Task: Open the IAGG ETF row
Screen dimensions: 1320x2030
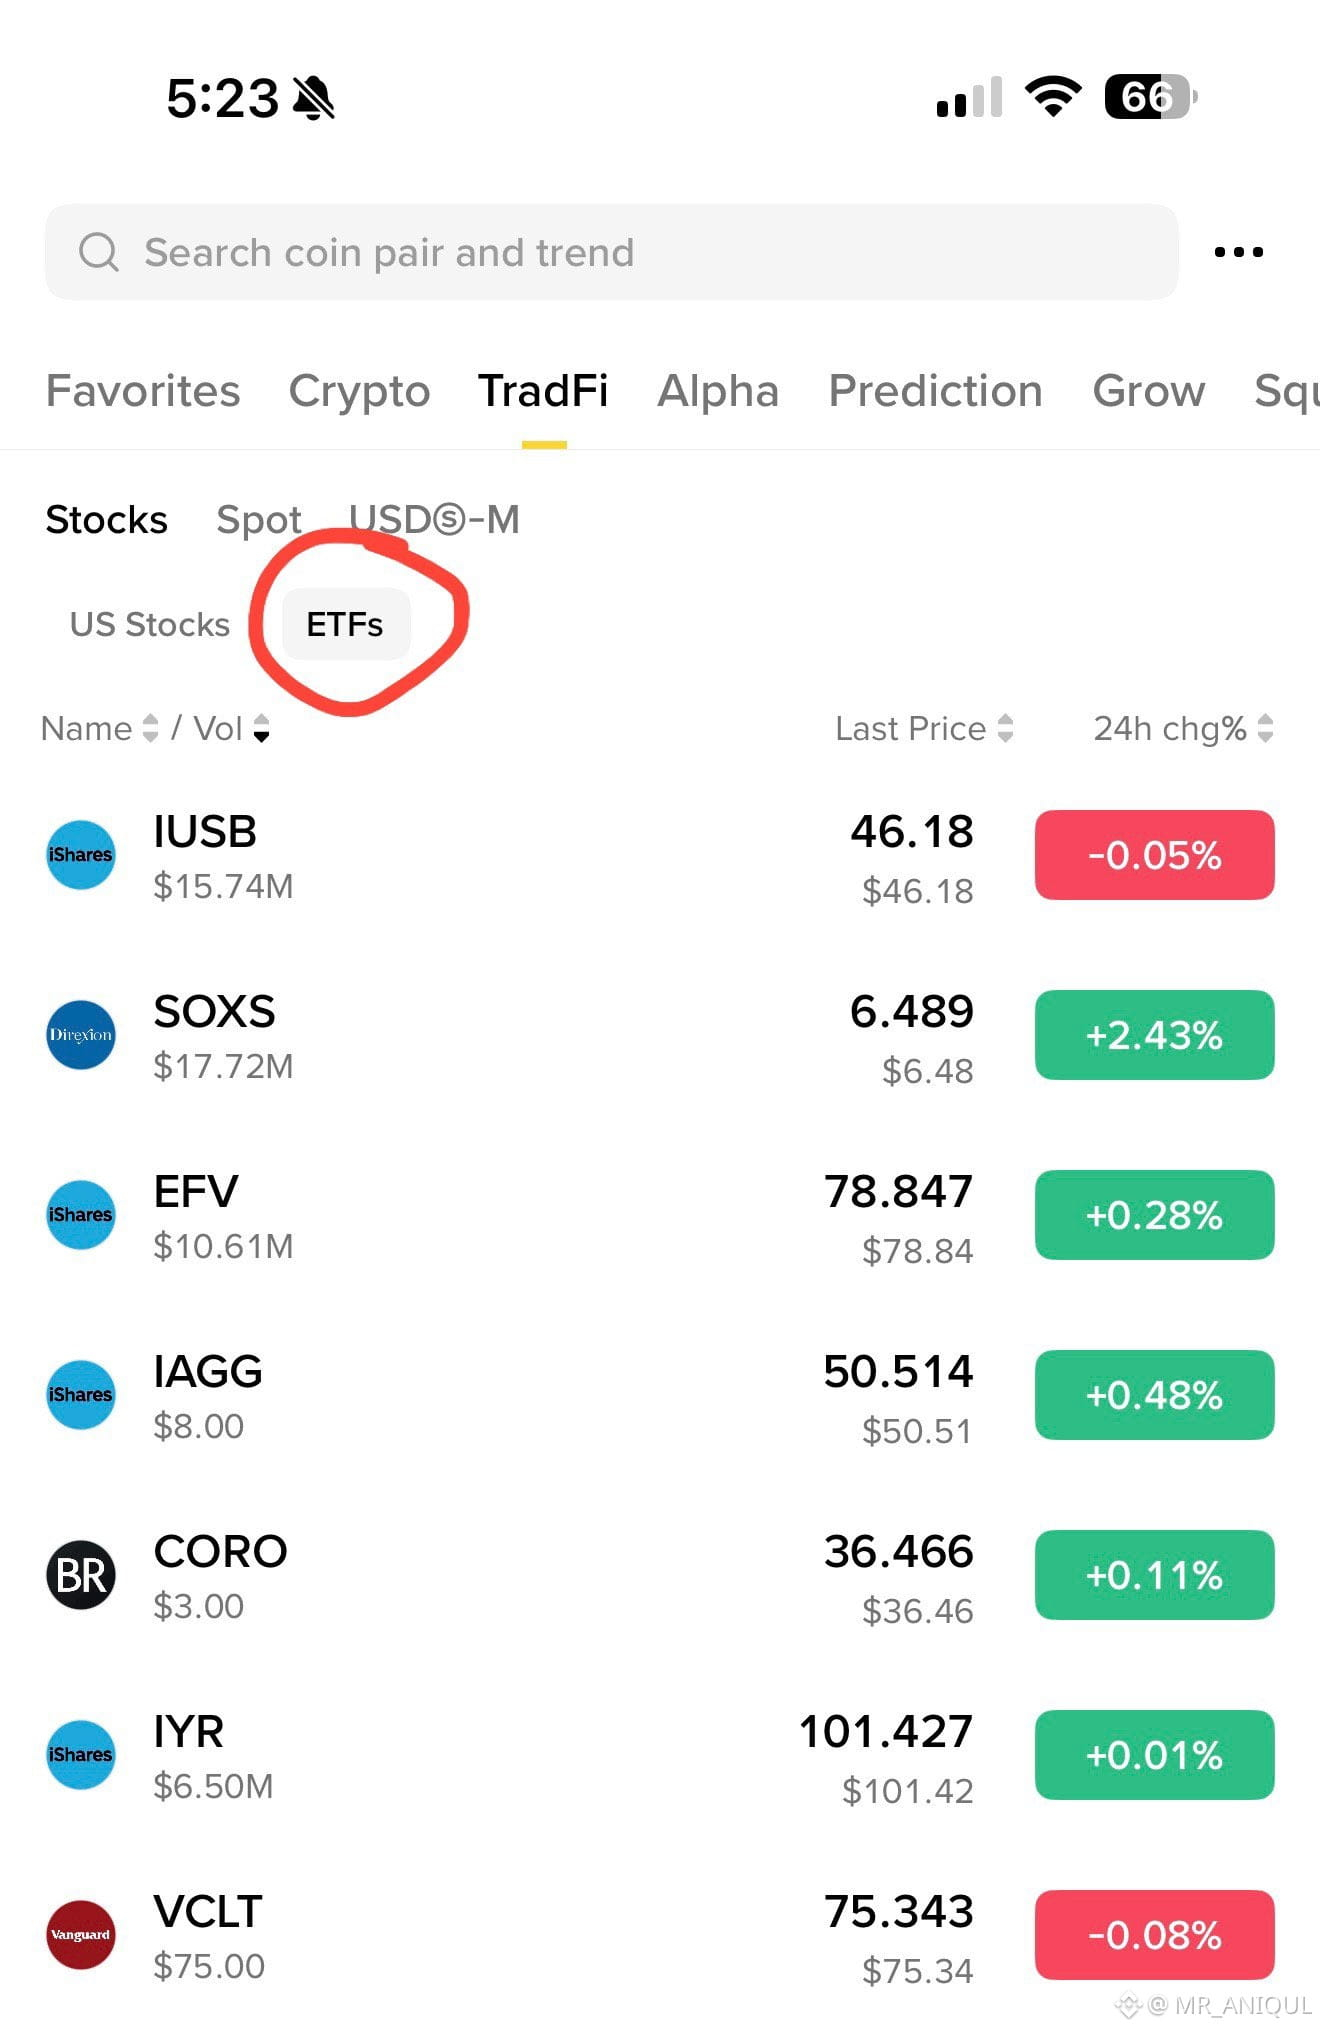Action: coord(660,1395)
